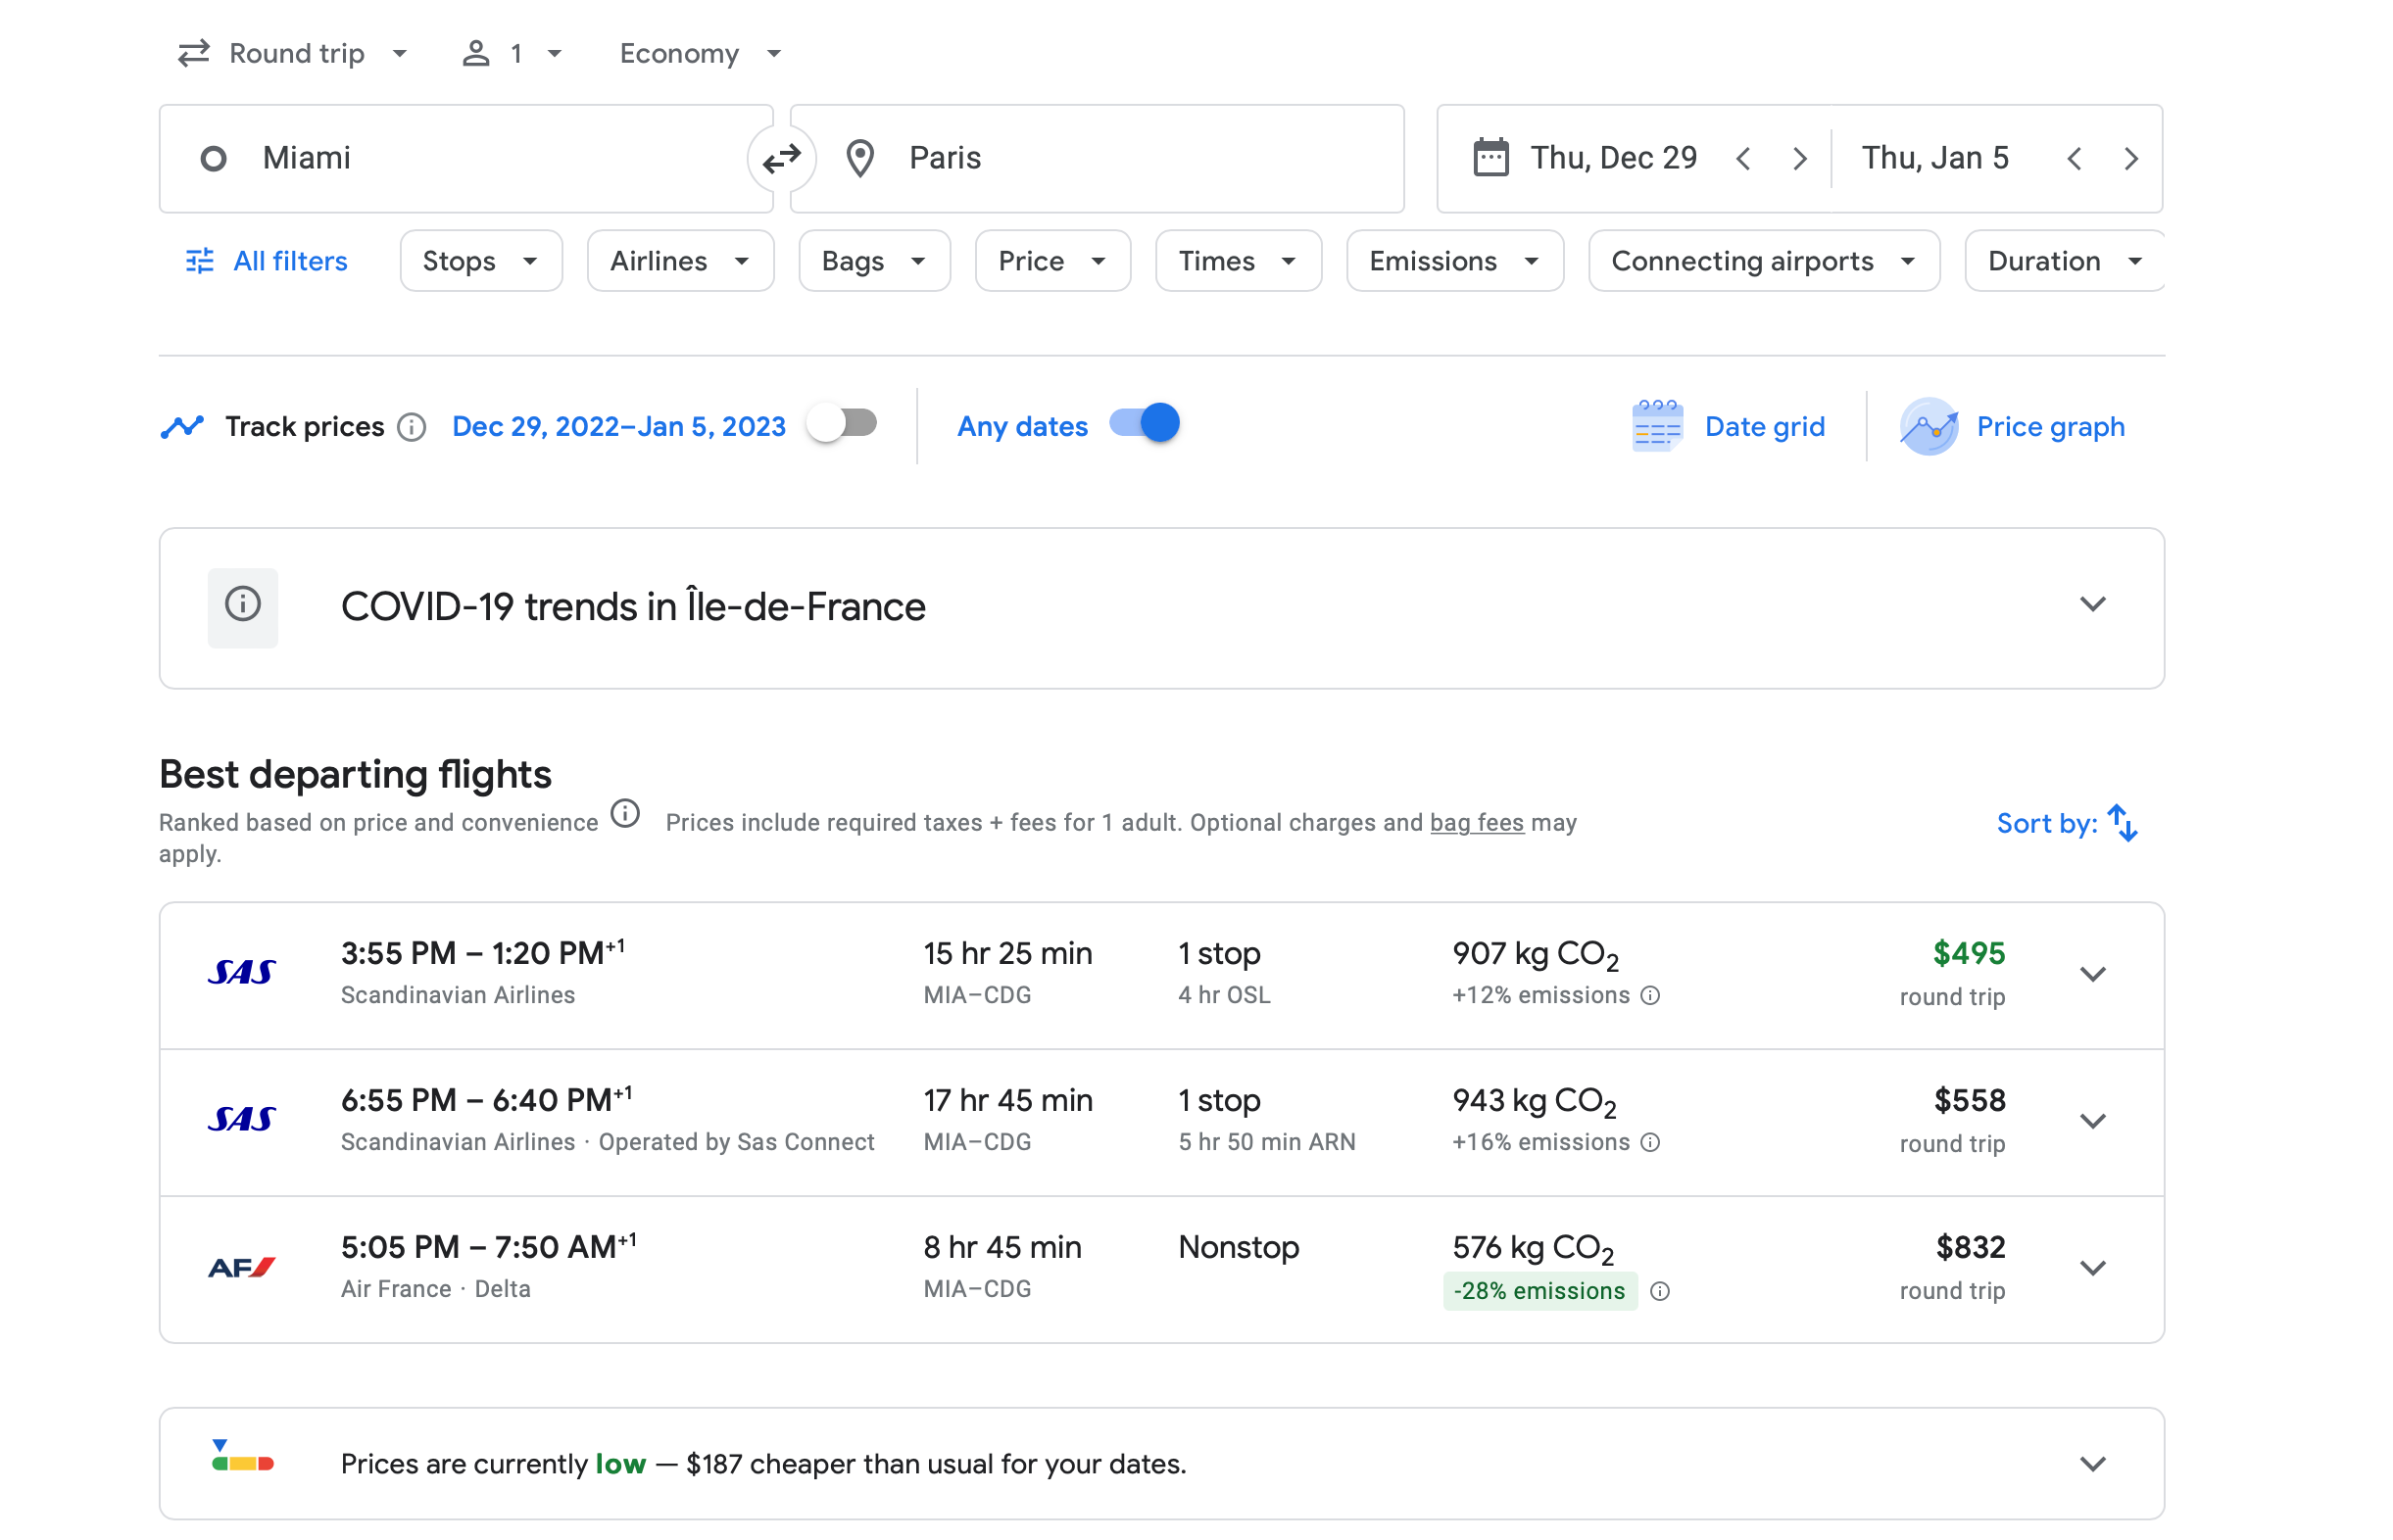Open the Round trip dropdown
2393x1540 pixels.
click(293, 53)
